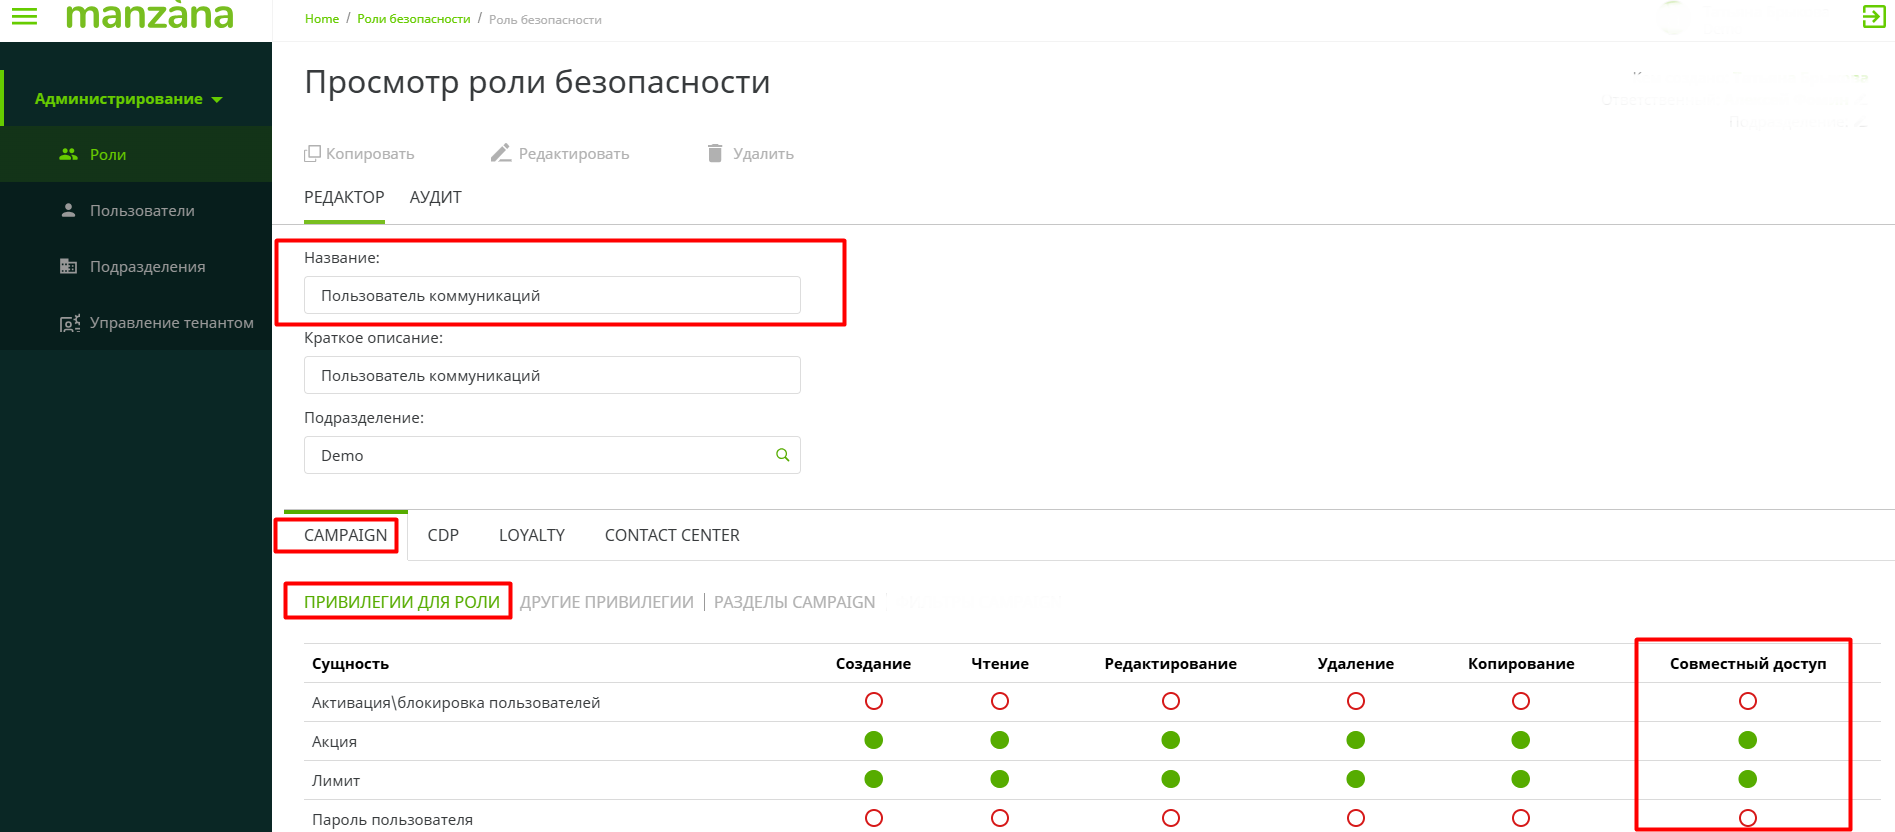Screen dimensions: 1895x832
Task: Toggle Создание privilege for Акция
Action: [x=873, y=740]
